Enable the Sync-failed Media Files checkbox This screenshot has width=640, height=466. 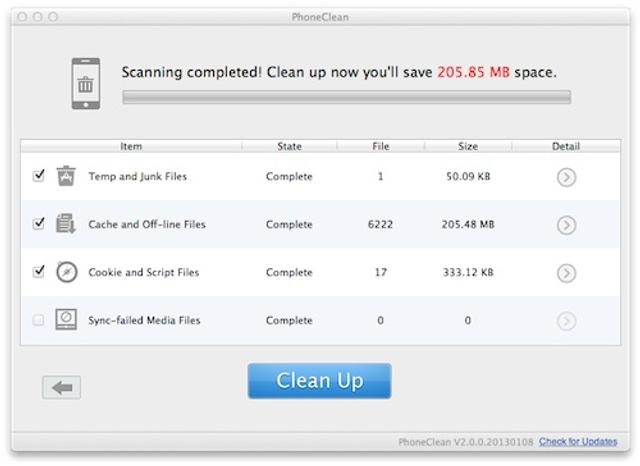click(39, 320)
